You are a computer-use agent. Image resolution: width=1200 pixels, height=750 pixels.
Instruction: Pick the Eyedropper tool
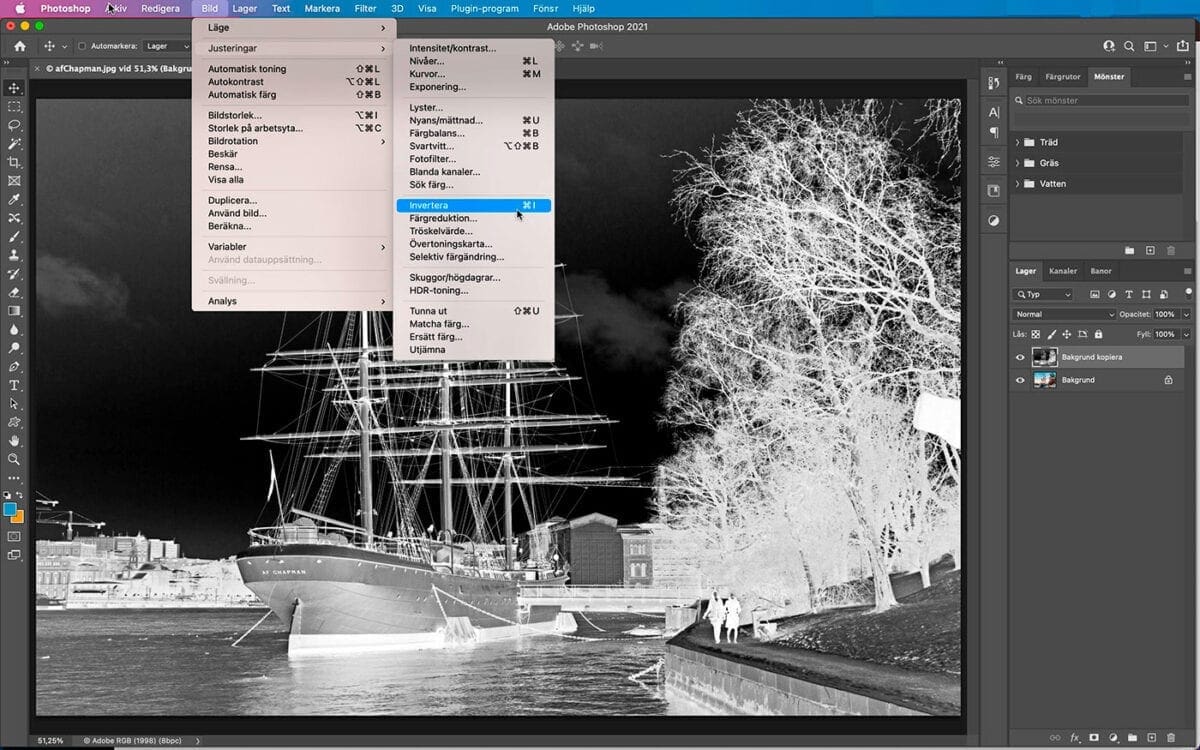(14, 199)
